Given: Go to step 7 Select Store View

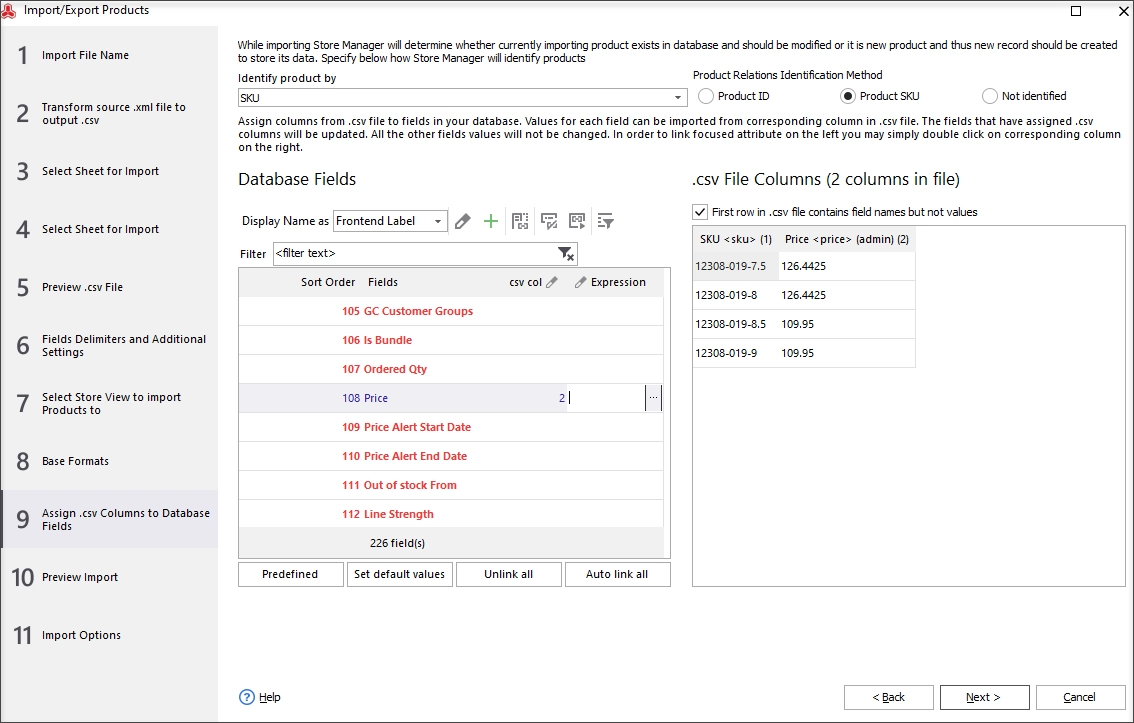Looking at the screenshot, I should 108,403.
